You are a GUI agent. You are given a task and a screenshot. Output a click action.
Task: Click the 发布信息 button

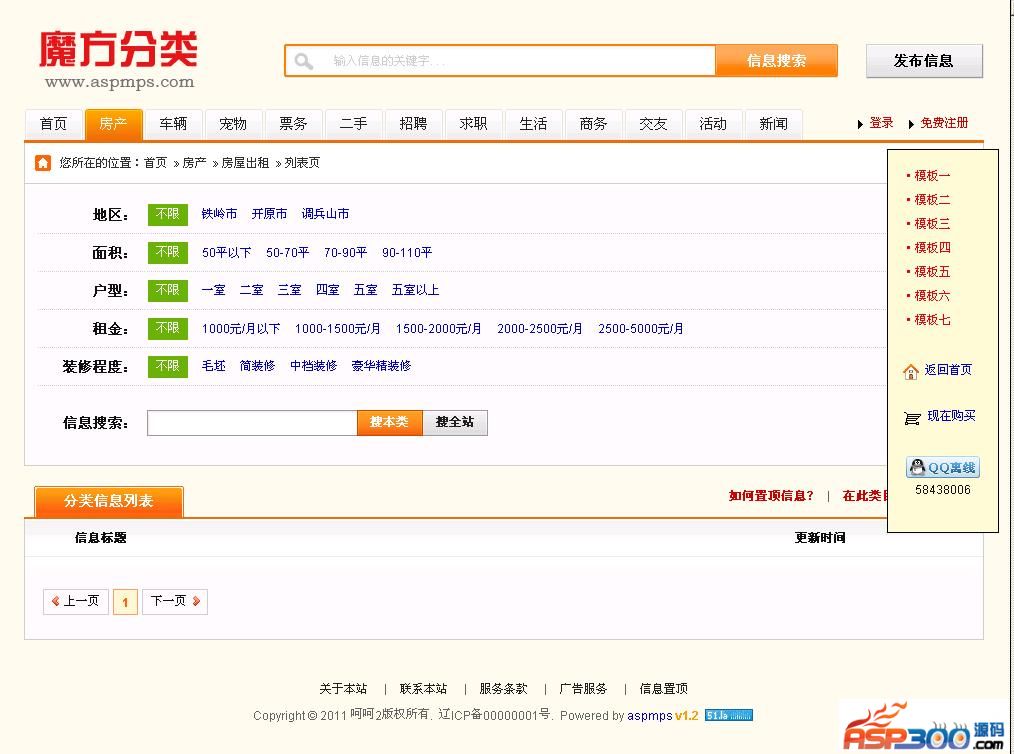pos(924,61)
